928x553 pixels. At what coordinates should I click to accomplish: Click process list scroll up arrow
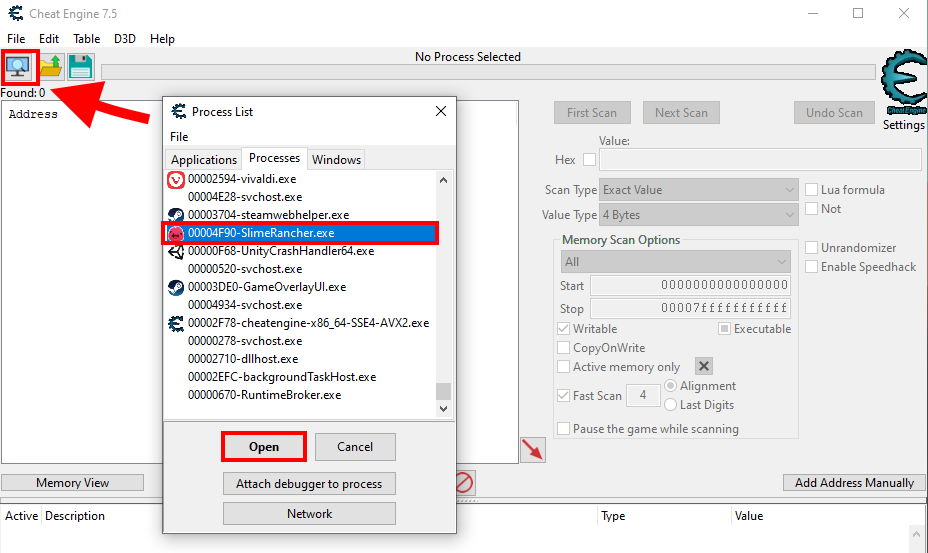[443, 180]
